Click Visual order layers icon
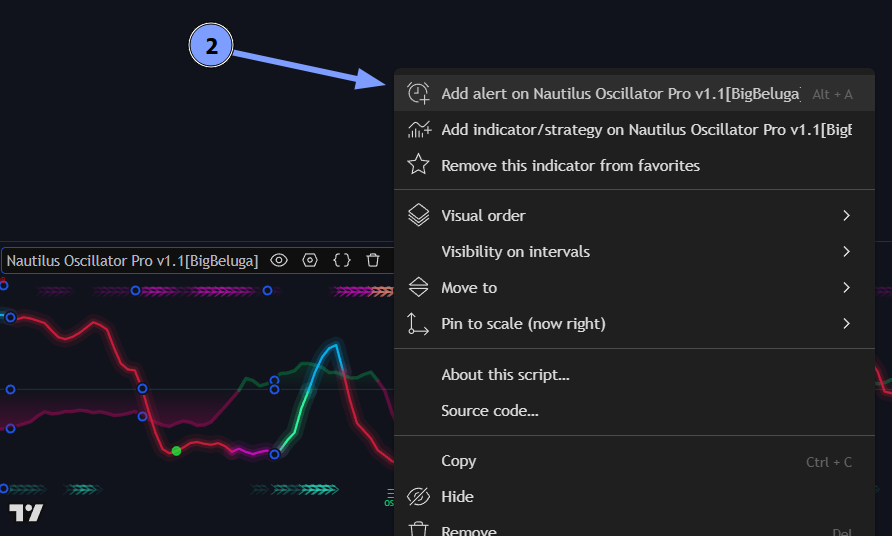Screen dimensions: 892x536 point(419,215)
